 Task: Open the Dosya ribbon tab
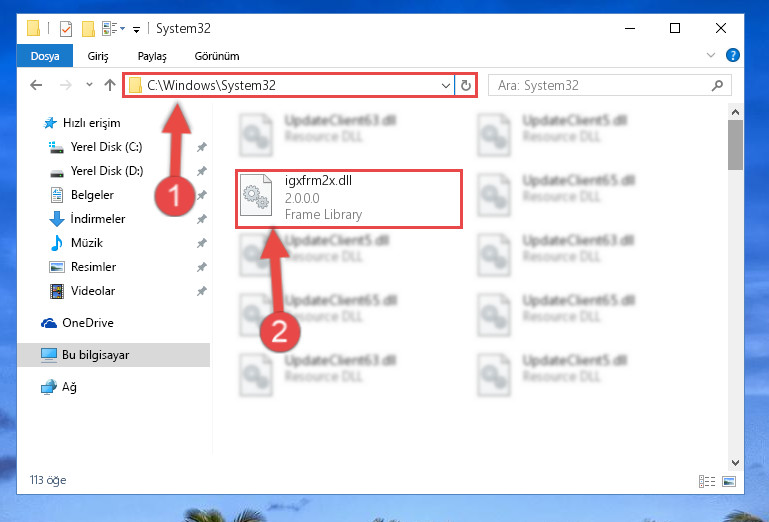(x=45, y=56)
